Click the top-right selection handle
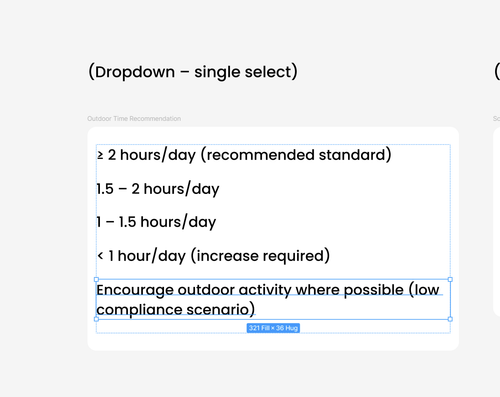The width and height of the screenshot is (500, 397). [x=450, y=279]
